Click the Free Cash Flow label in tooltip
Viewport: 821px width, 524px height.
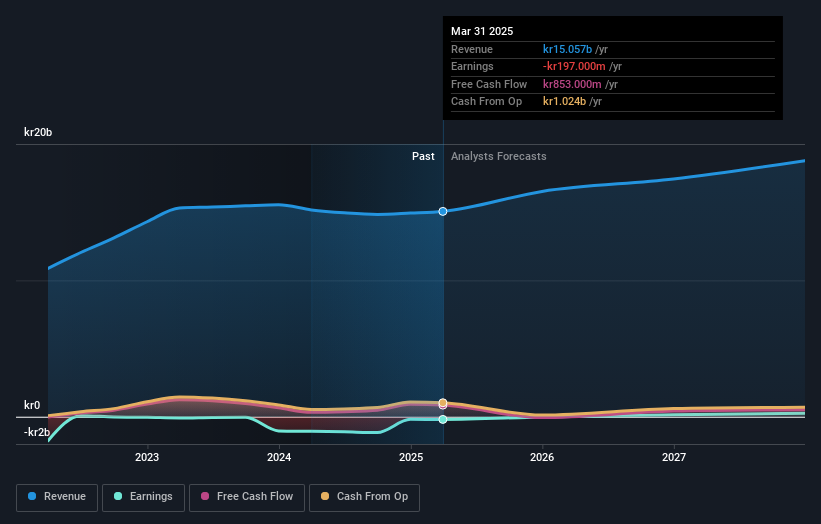(x=489, y=84)
